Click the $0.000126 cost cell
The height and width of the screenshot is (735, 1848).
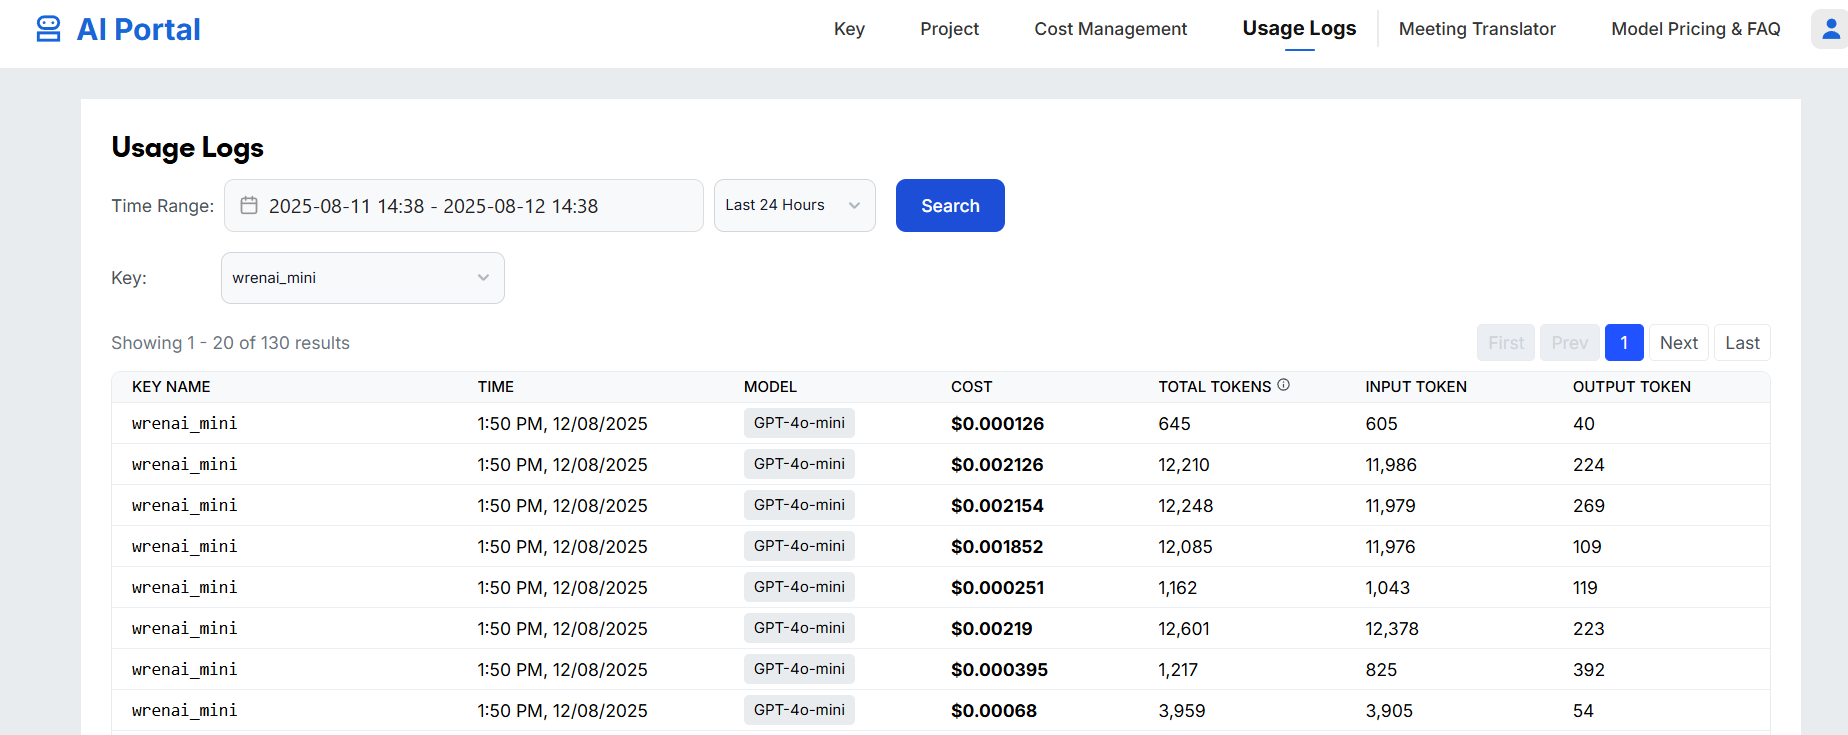coord(997,424)
